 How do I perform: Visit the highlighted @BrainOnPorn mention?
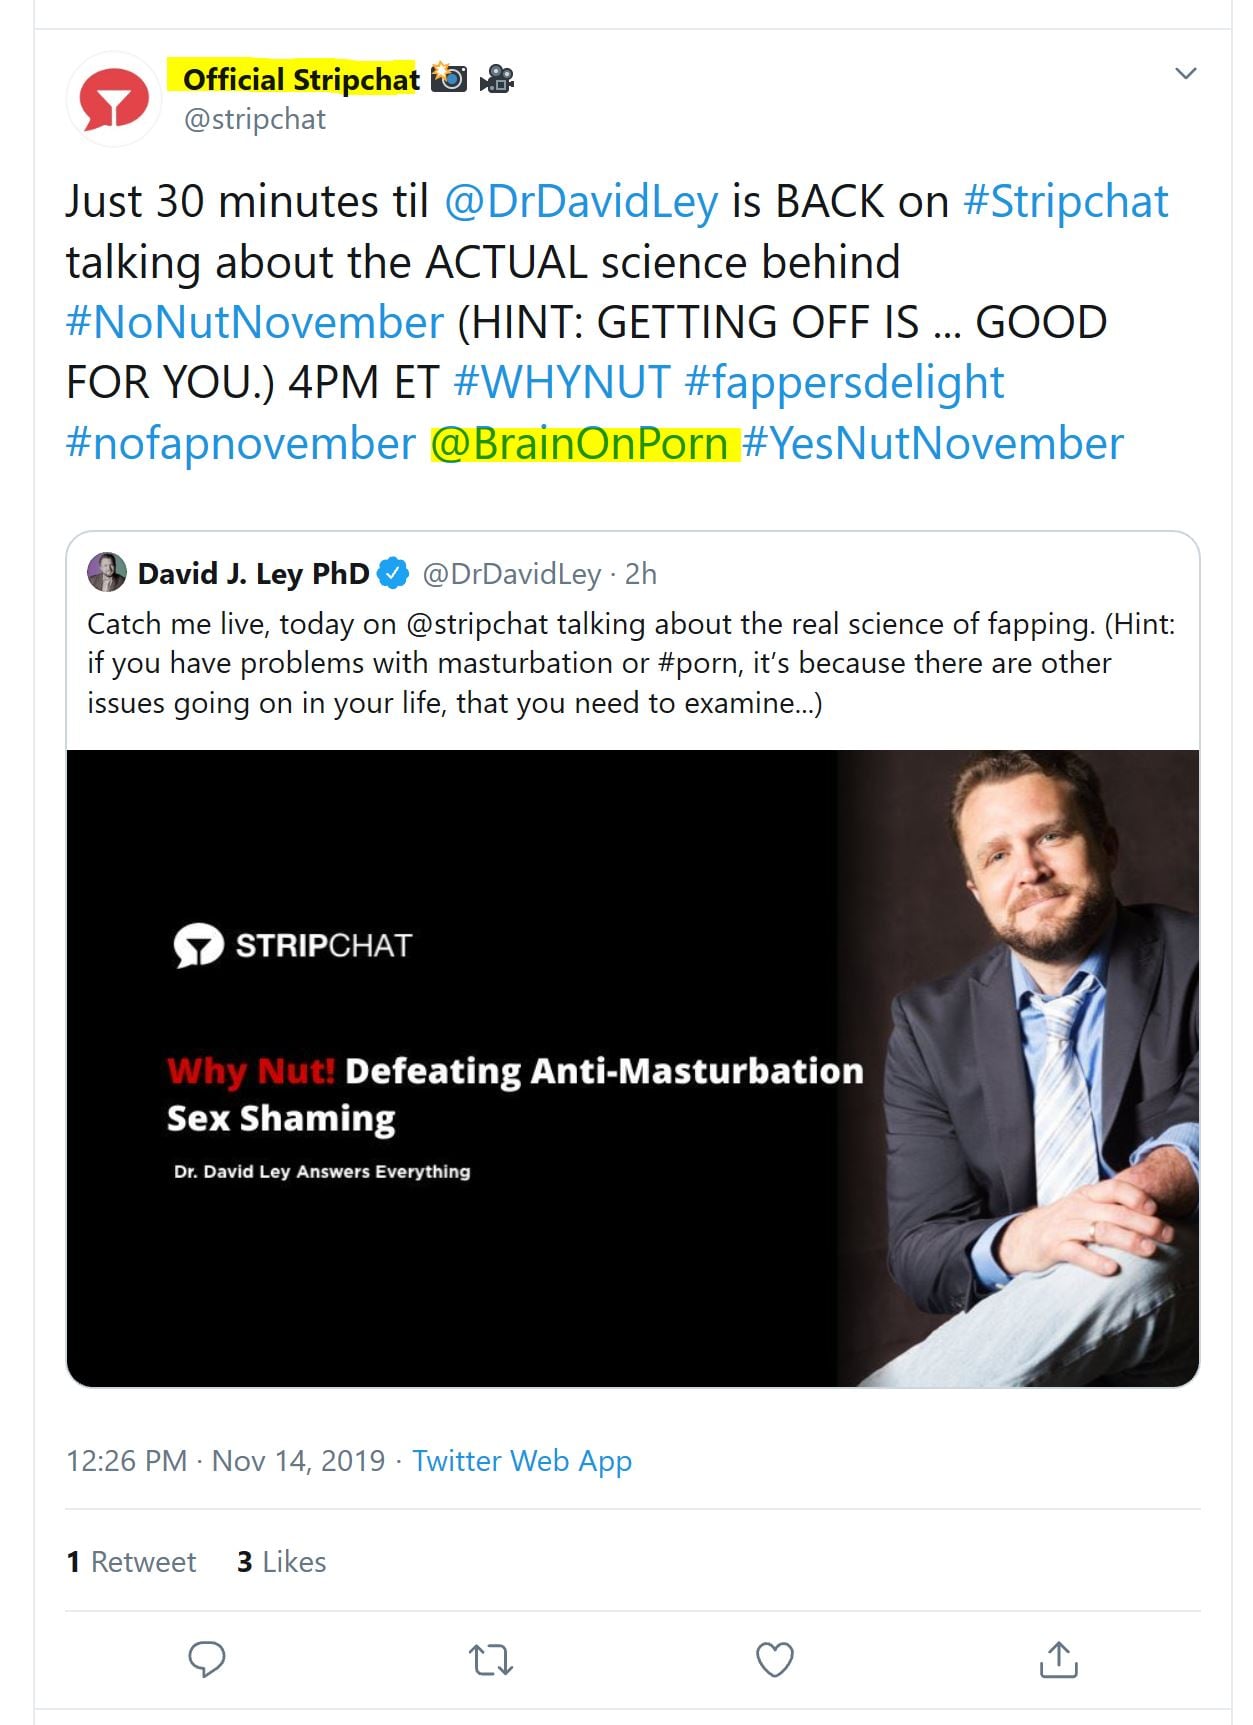pos(580,443)
